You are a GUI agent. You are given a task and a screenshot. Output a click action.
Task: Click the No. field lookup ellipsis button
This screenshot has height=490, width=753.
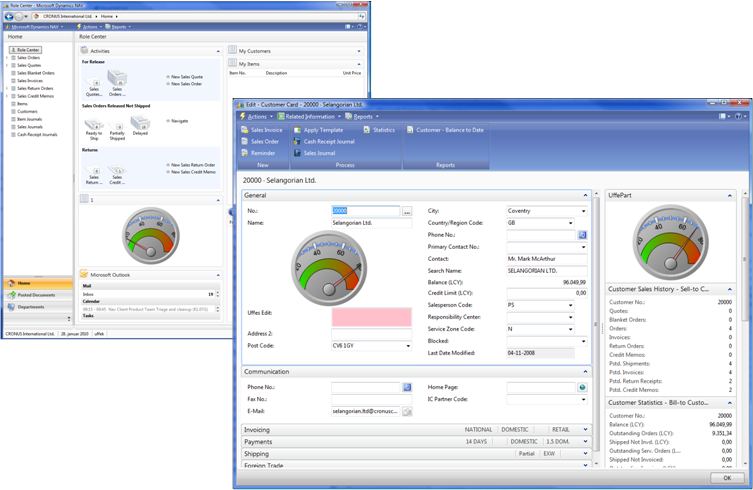click(407, 211)
